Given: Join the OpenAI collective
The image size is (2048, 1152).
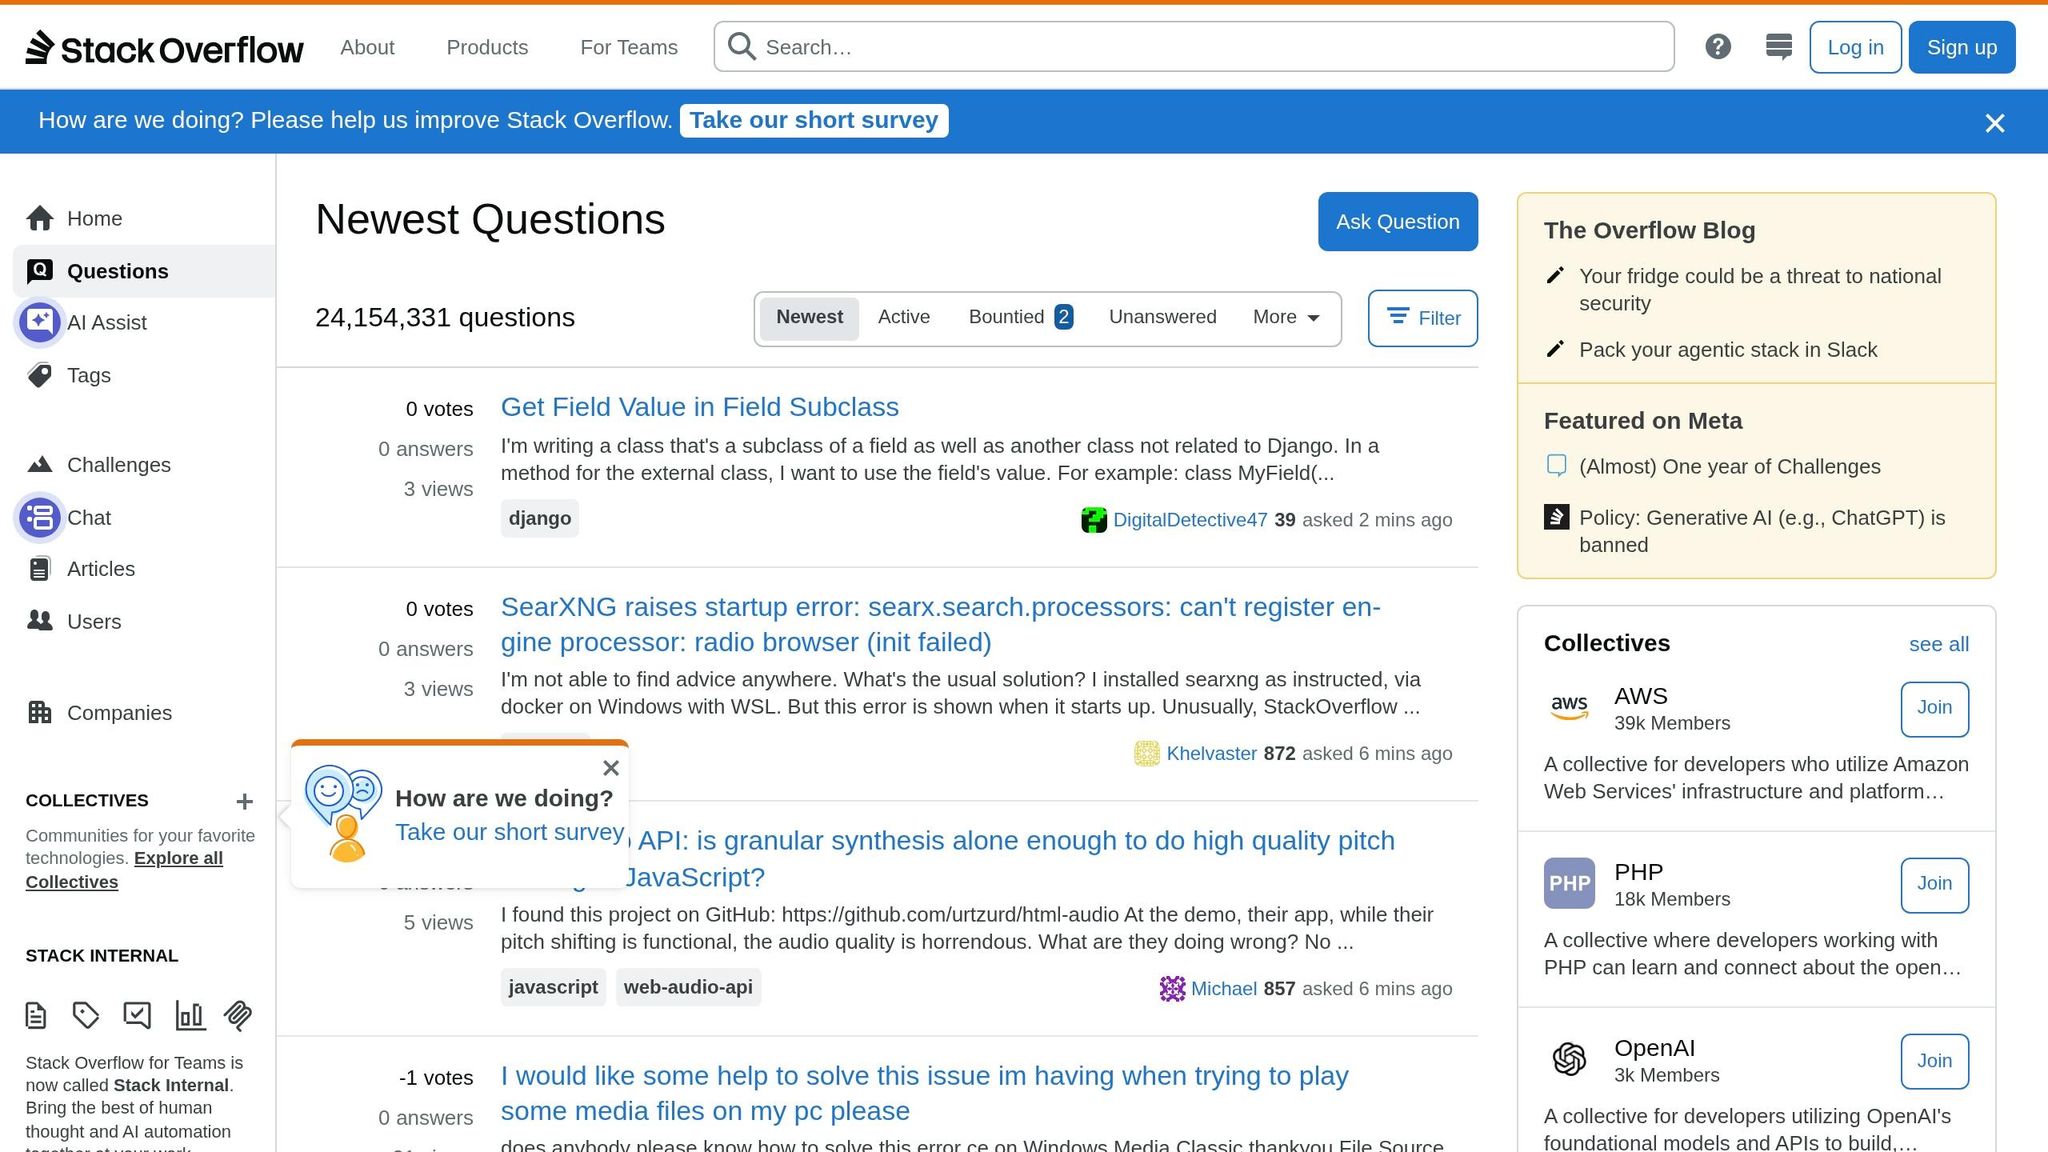Looking at the screenshot, I should coord(1934,1061).
